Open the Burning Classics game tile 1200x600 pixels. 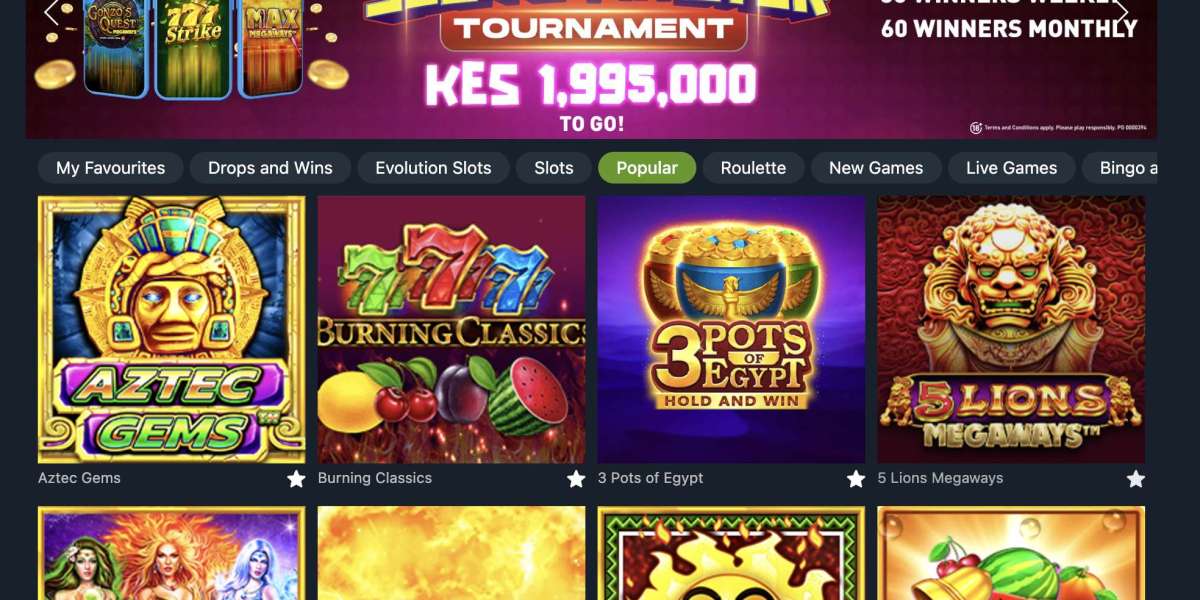click(452, 329)
